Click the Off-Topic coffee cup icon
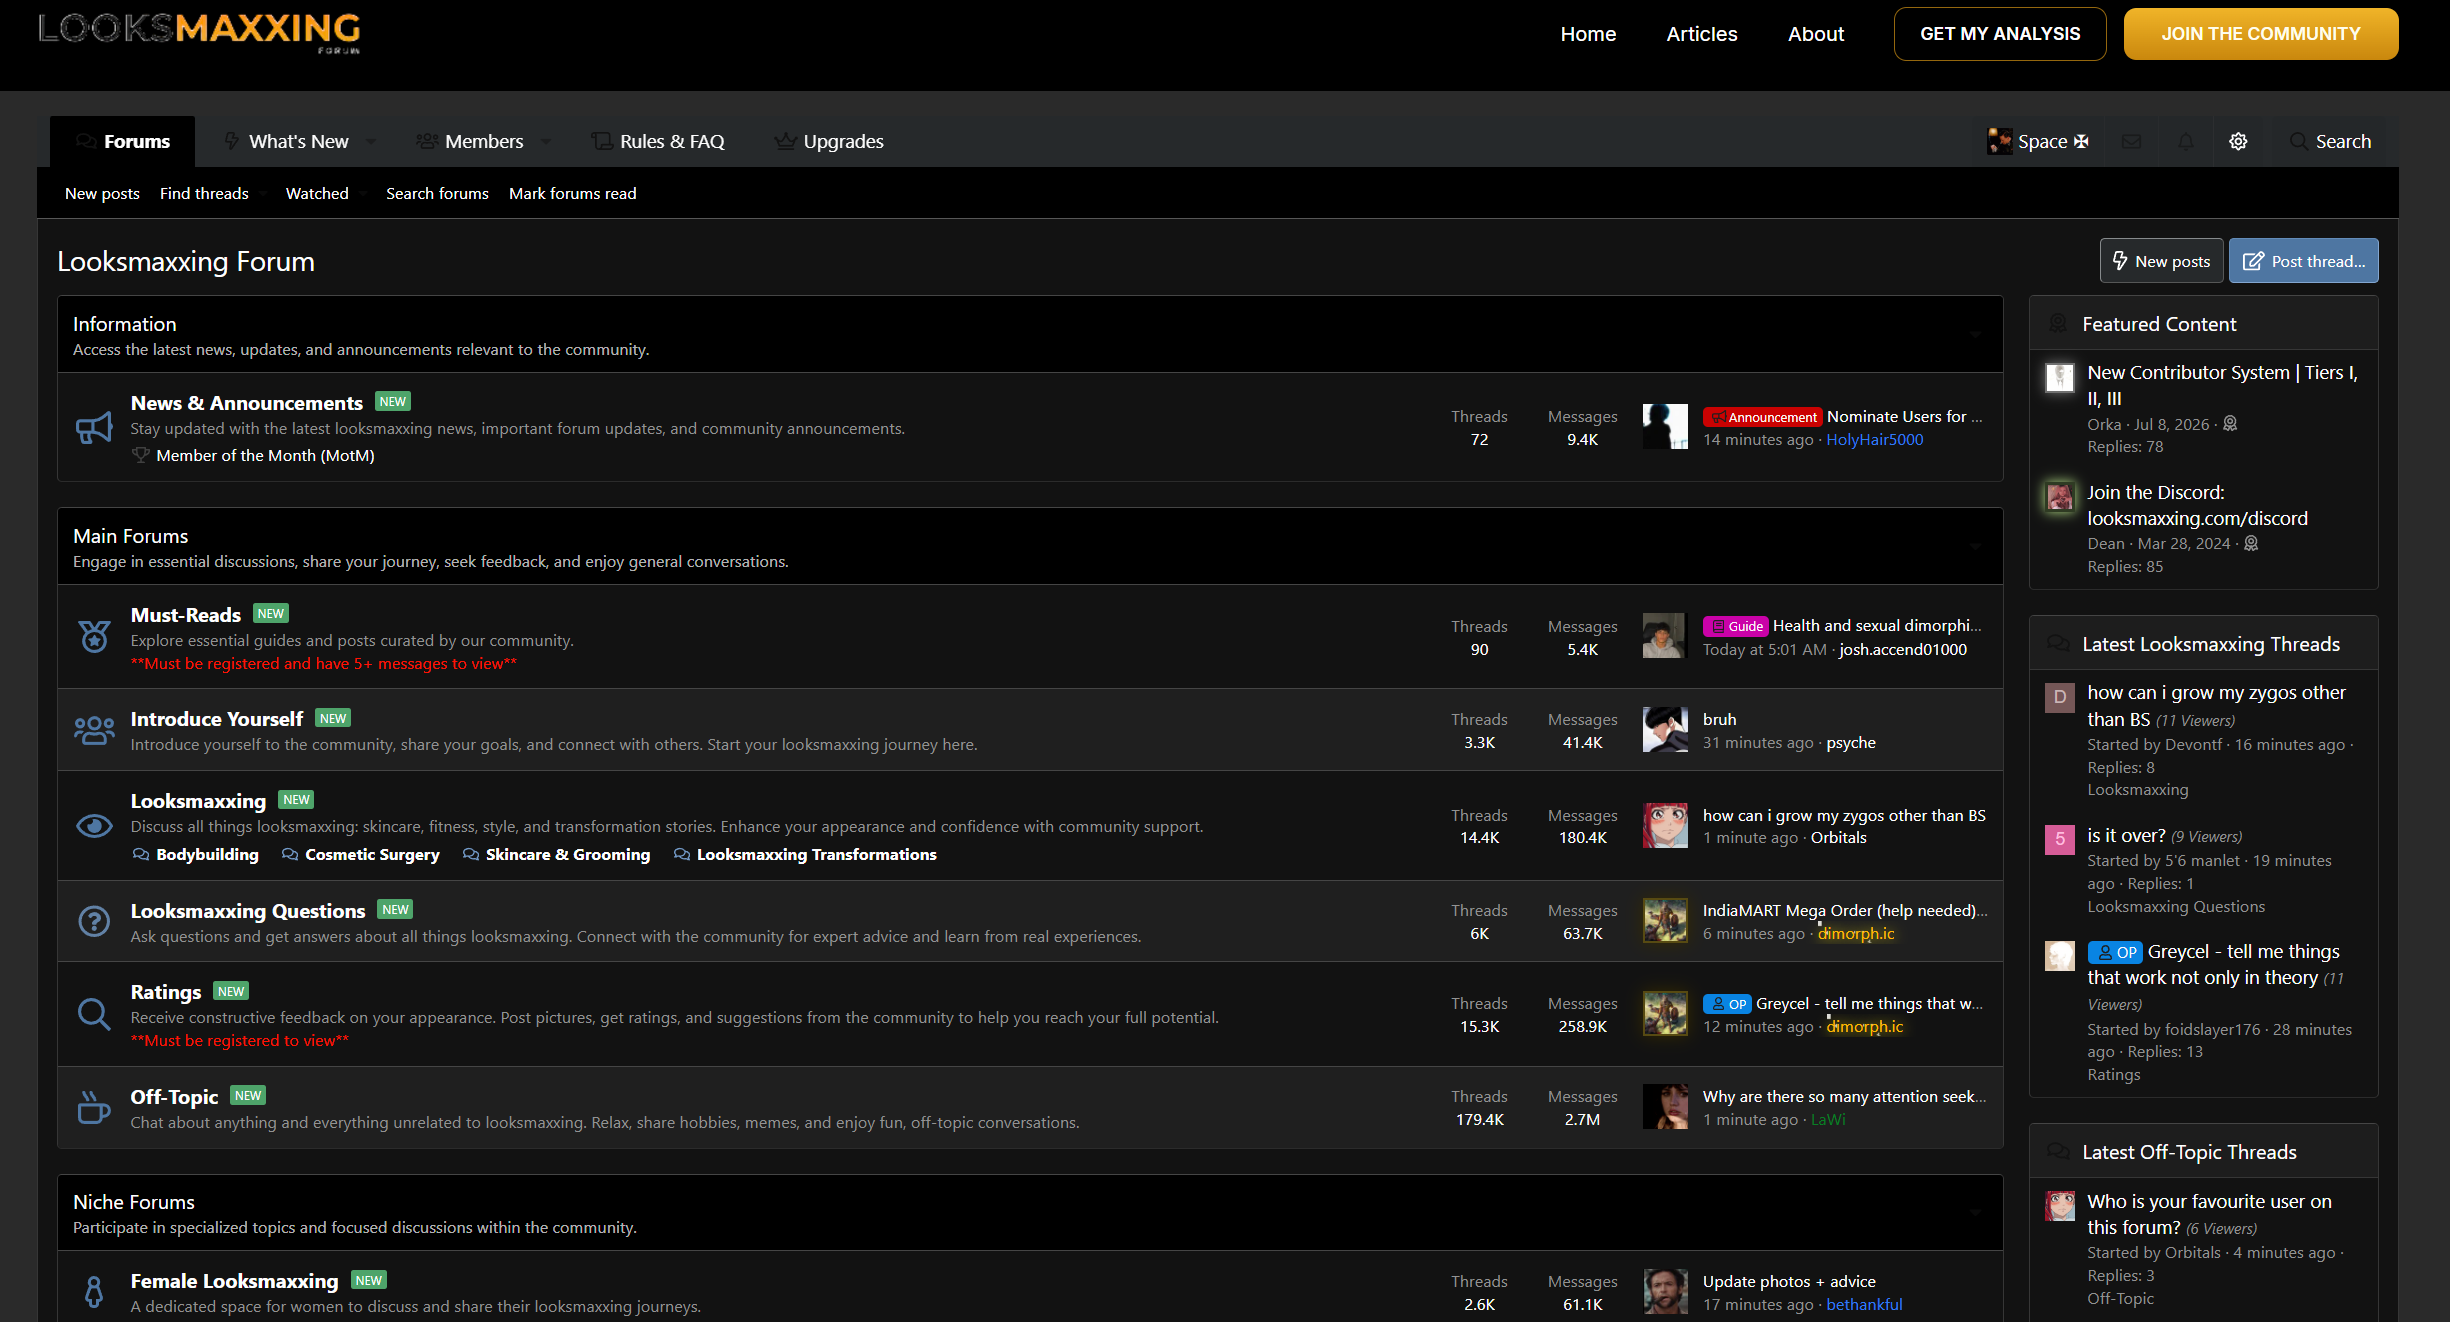This screenshot has height=1322, width=2450. click(94, 1107)
